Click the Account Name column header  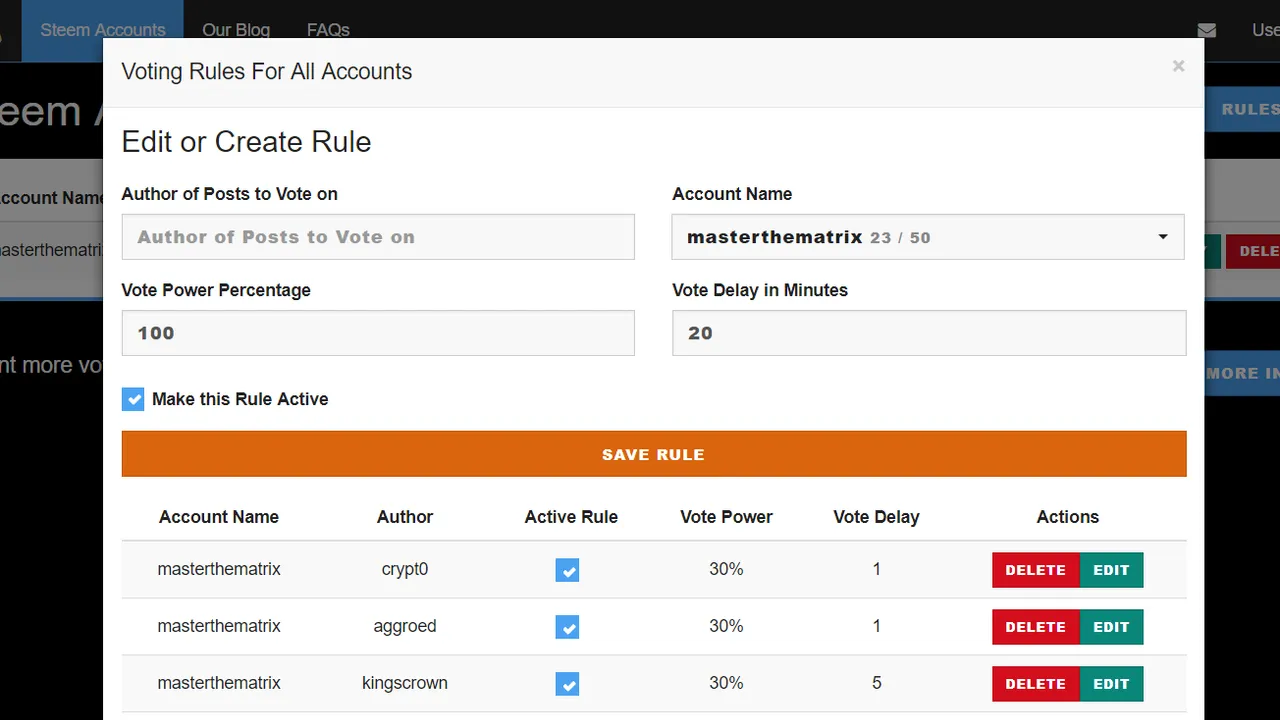219,517
